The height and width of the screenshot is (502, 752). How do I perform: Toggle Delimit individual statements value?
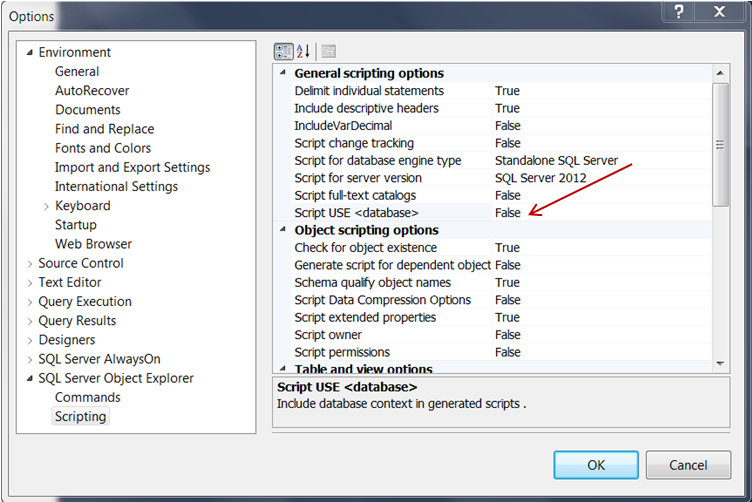(507, 91)
